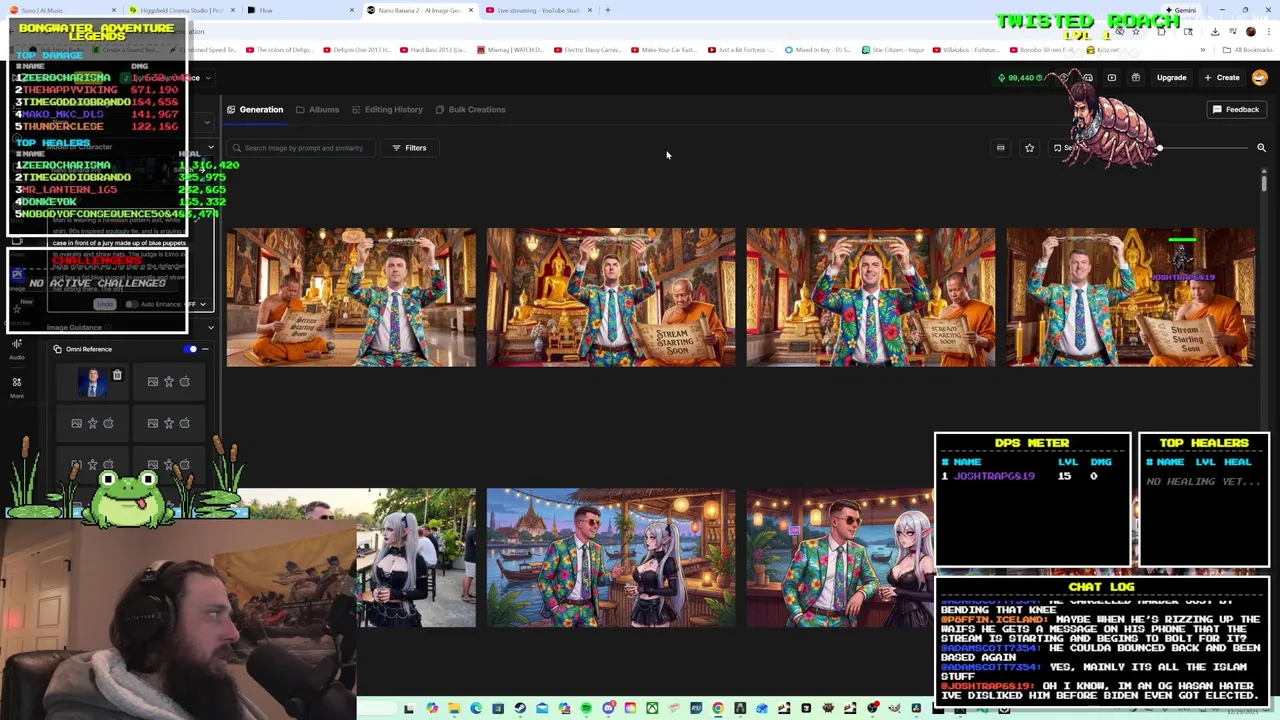Open the video tutorials play icon in header
Viewport: 1280px width, 720px height.
pos(1112,77)
